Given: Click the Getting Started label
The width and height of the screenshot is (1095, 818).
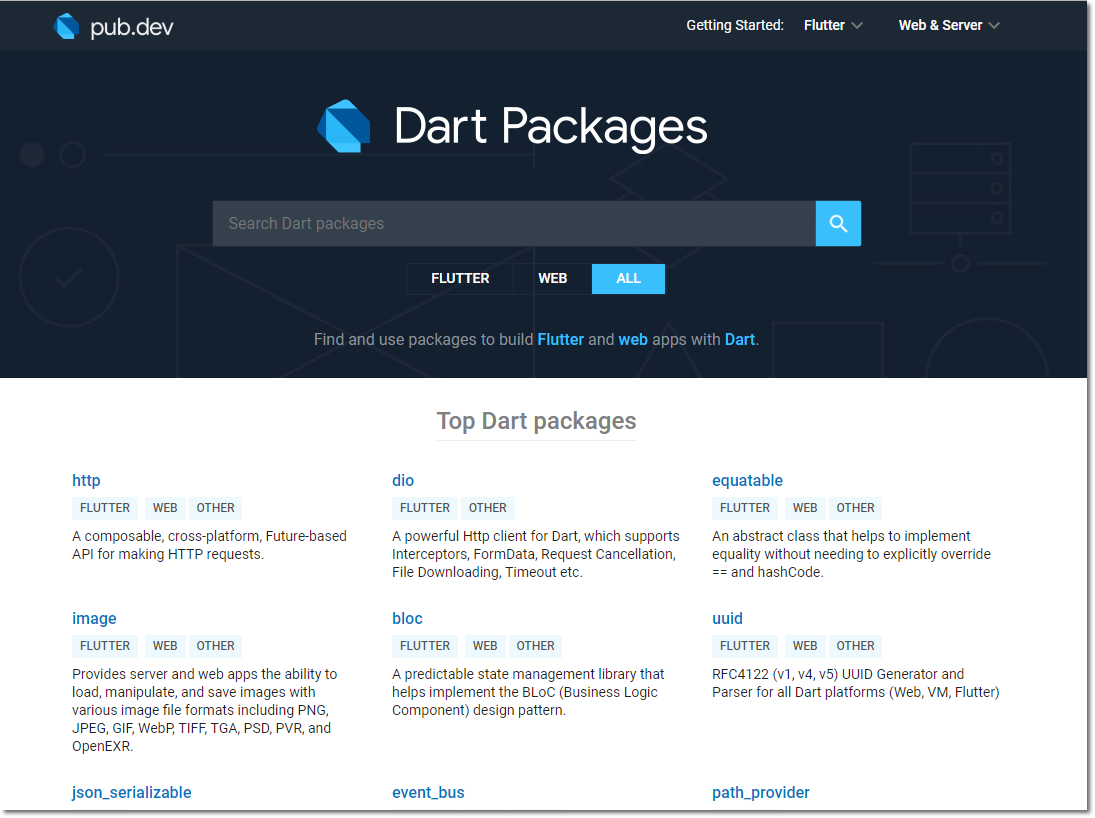Looking at the screenshot, I should click(735, 25).
